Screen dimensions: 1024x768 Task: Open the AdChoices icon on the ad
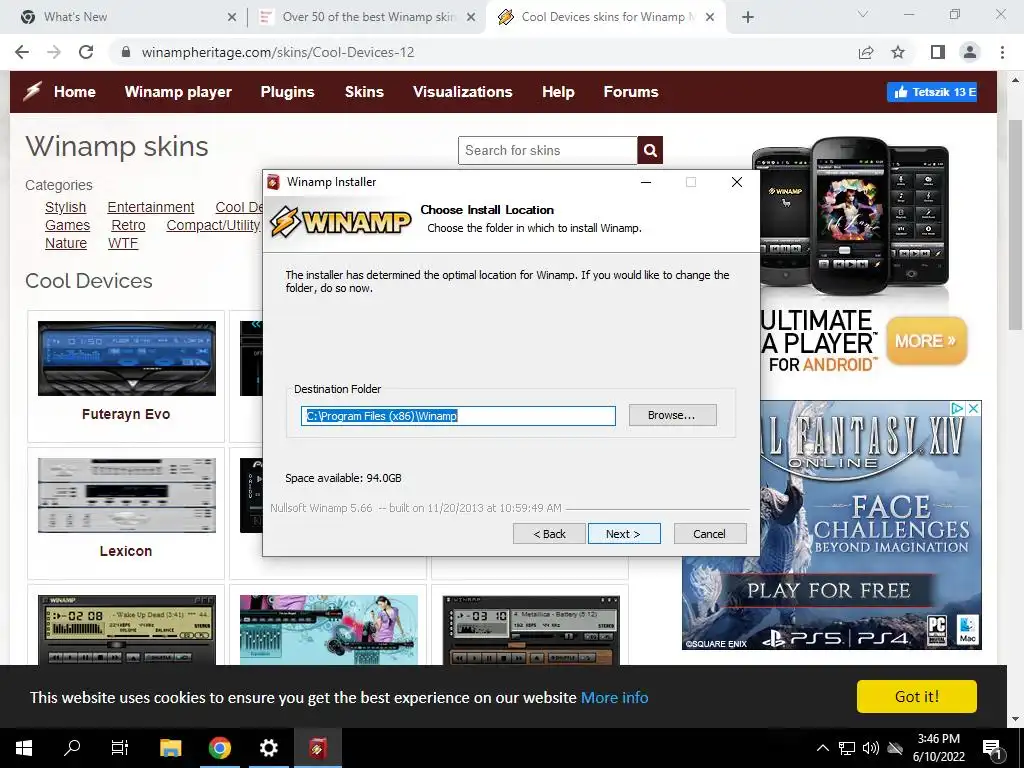click(x=957, y=409)
